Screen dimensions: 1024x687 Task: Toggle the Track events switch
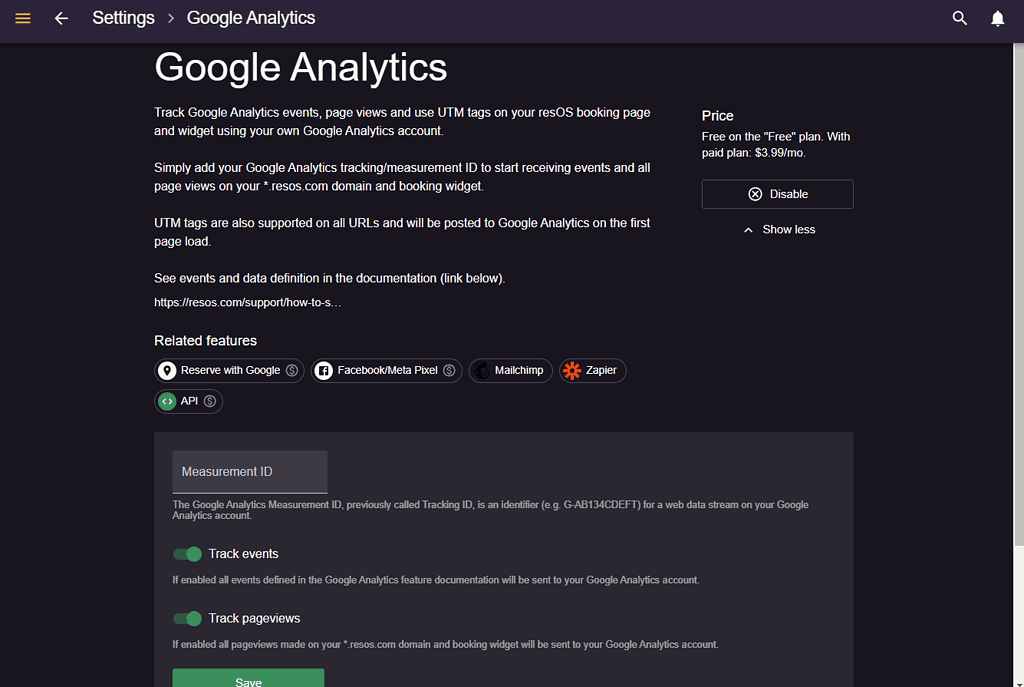tap(187, 554)
